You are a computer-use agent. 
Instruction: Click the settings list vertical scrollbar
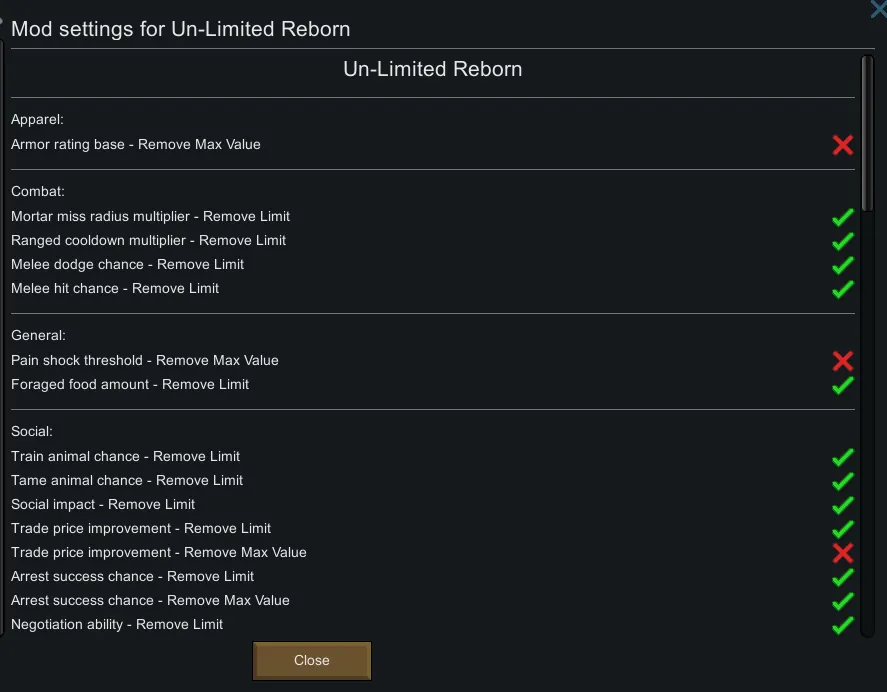pos(867,130)
